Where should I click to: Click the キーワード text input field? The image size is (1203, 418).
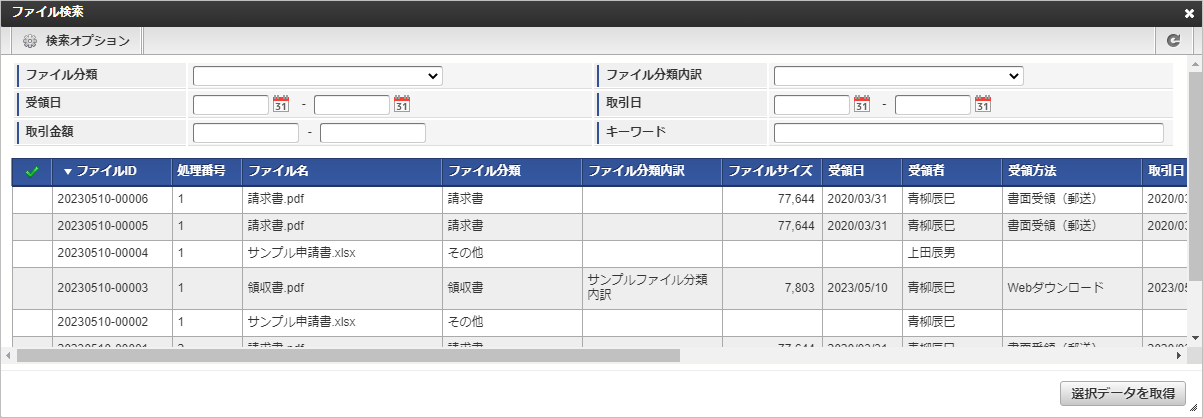(968, 133)
